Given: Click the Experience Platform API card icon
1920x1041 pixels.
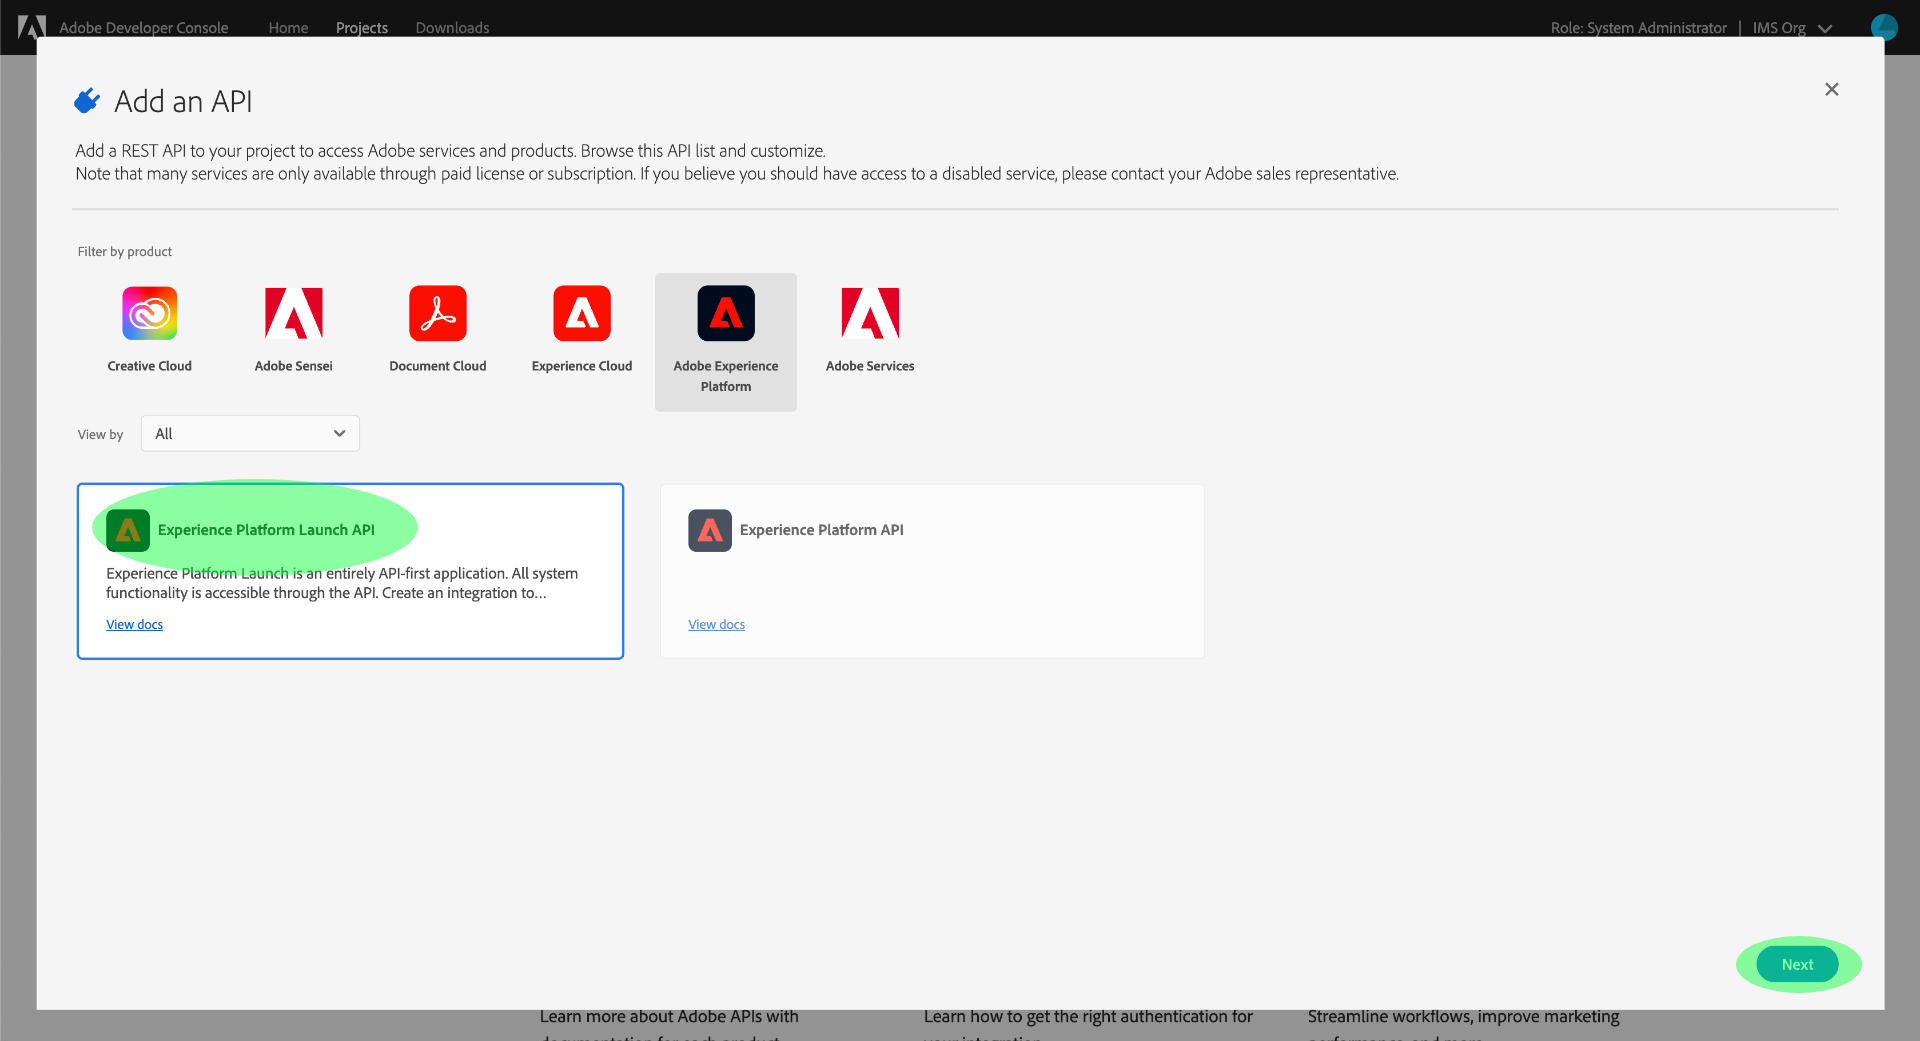Looking at the screenshot, I should [710, 530].
